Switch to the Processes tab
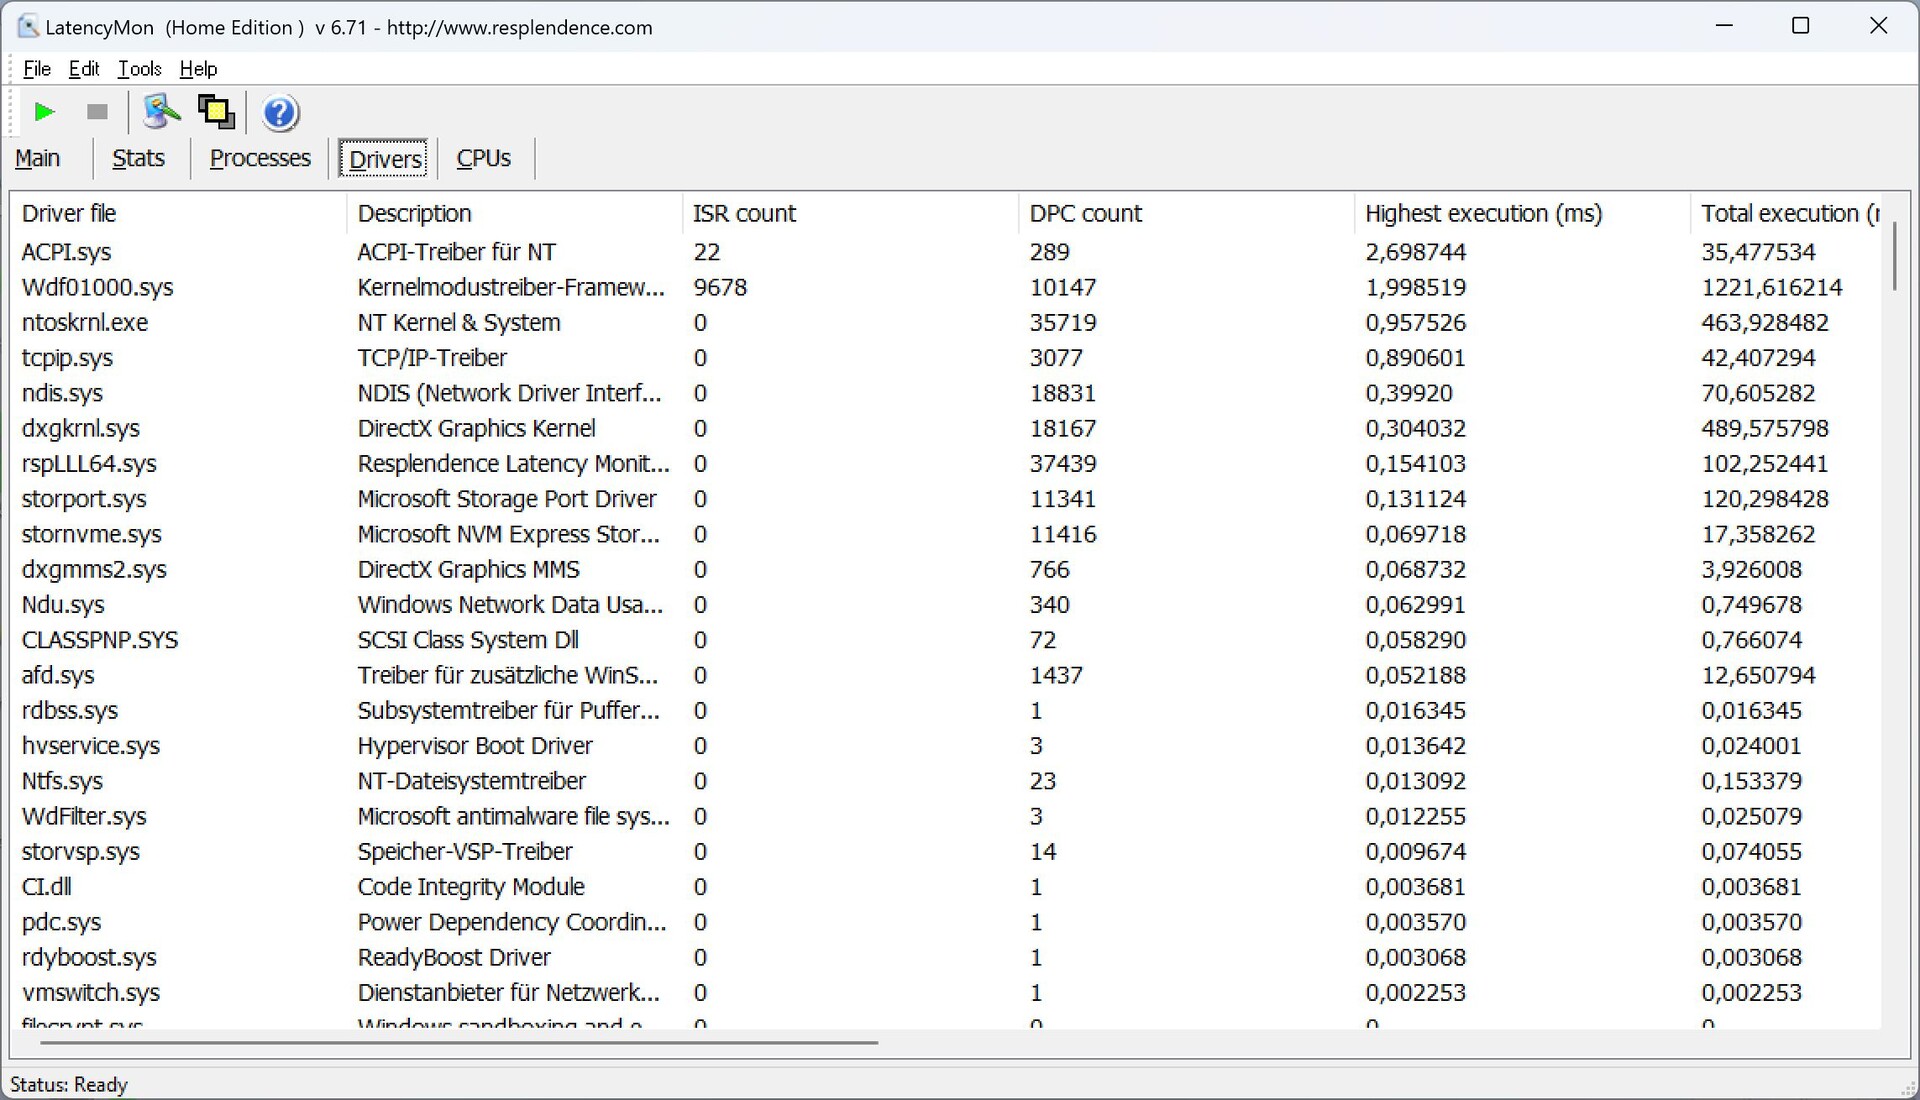This screenshot has width=1920, height=1100. tap(260, 159)
